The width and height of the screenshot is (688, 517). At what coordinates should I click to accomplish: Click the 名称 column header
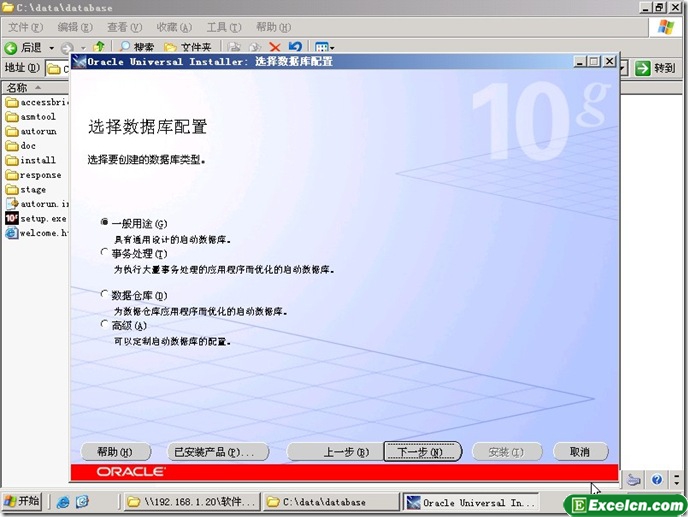36,87
